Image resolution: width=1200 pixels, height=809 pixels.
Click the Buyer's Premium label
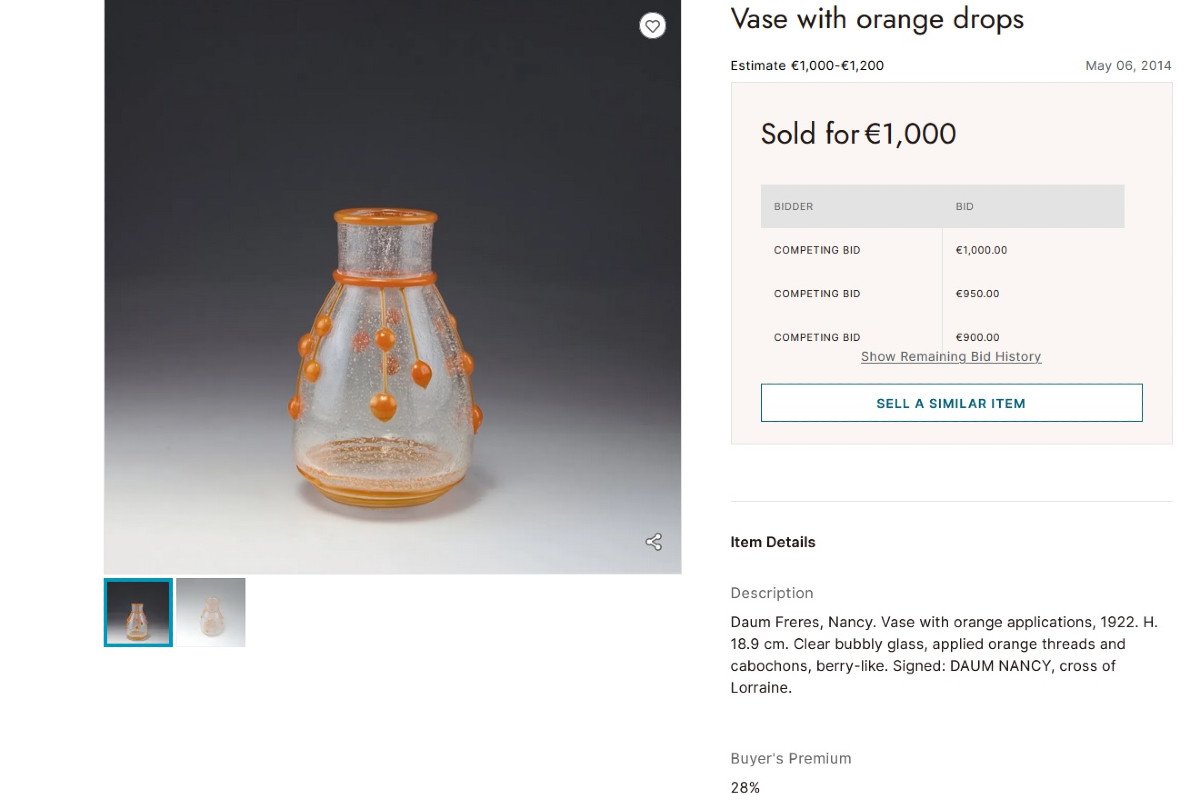pyautogui.click(x=790, y=758)
